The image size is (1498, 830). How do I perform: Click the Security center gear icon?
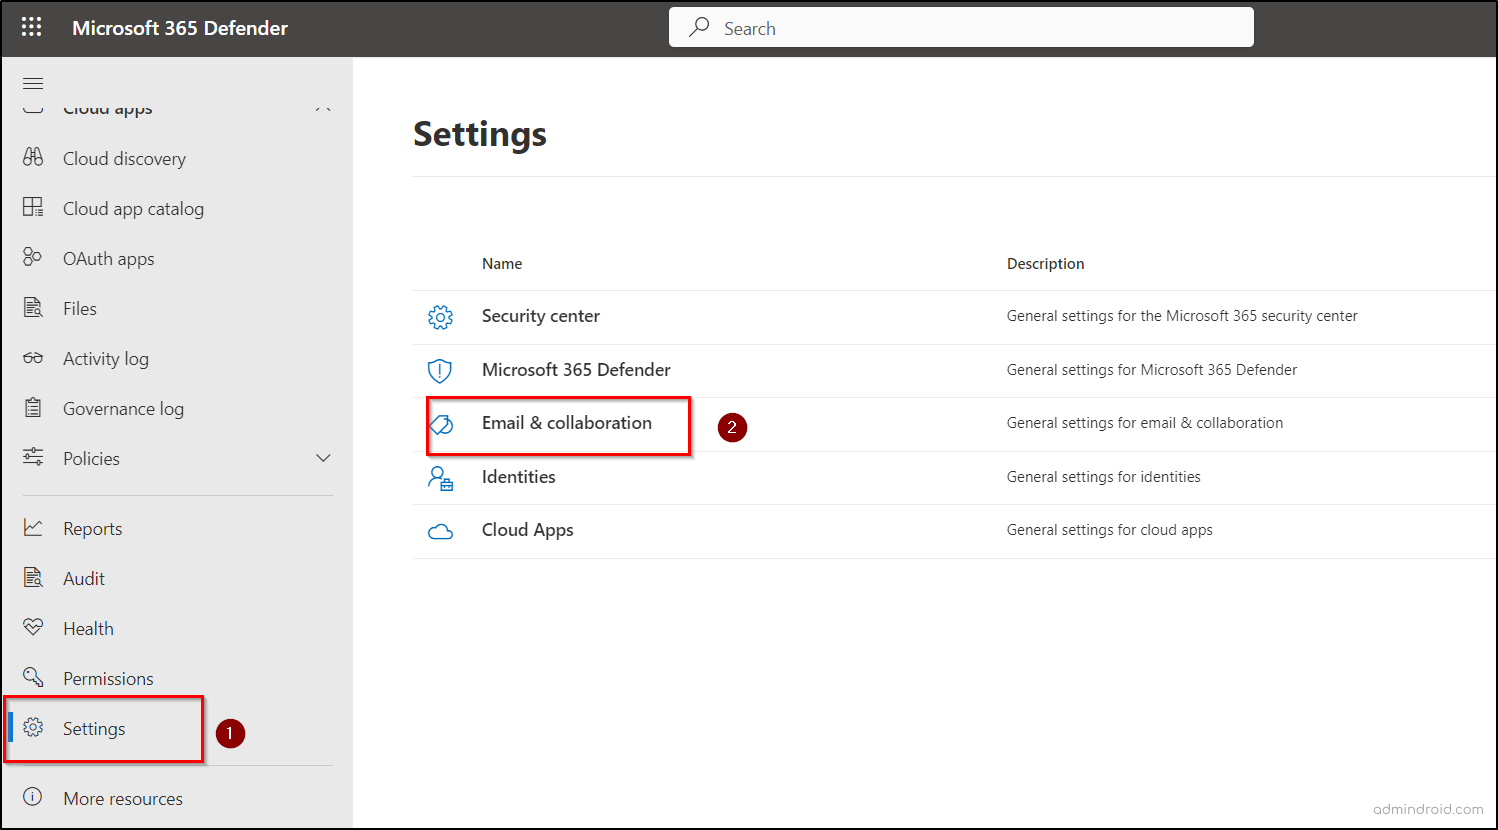tap(440, 317)
